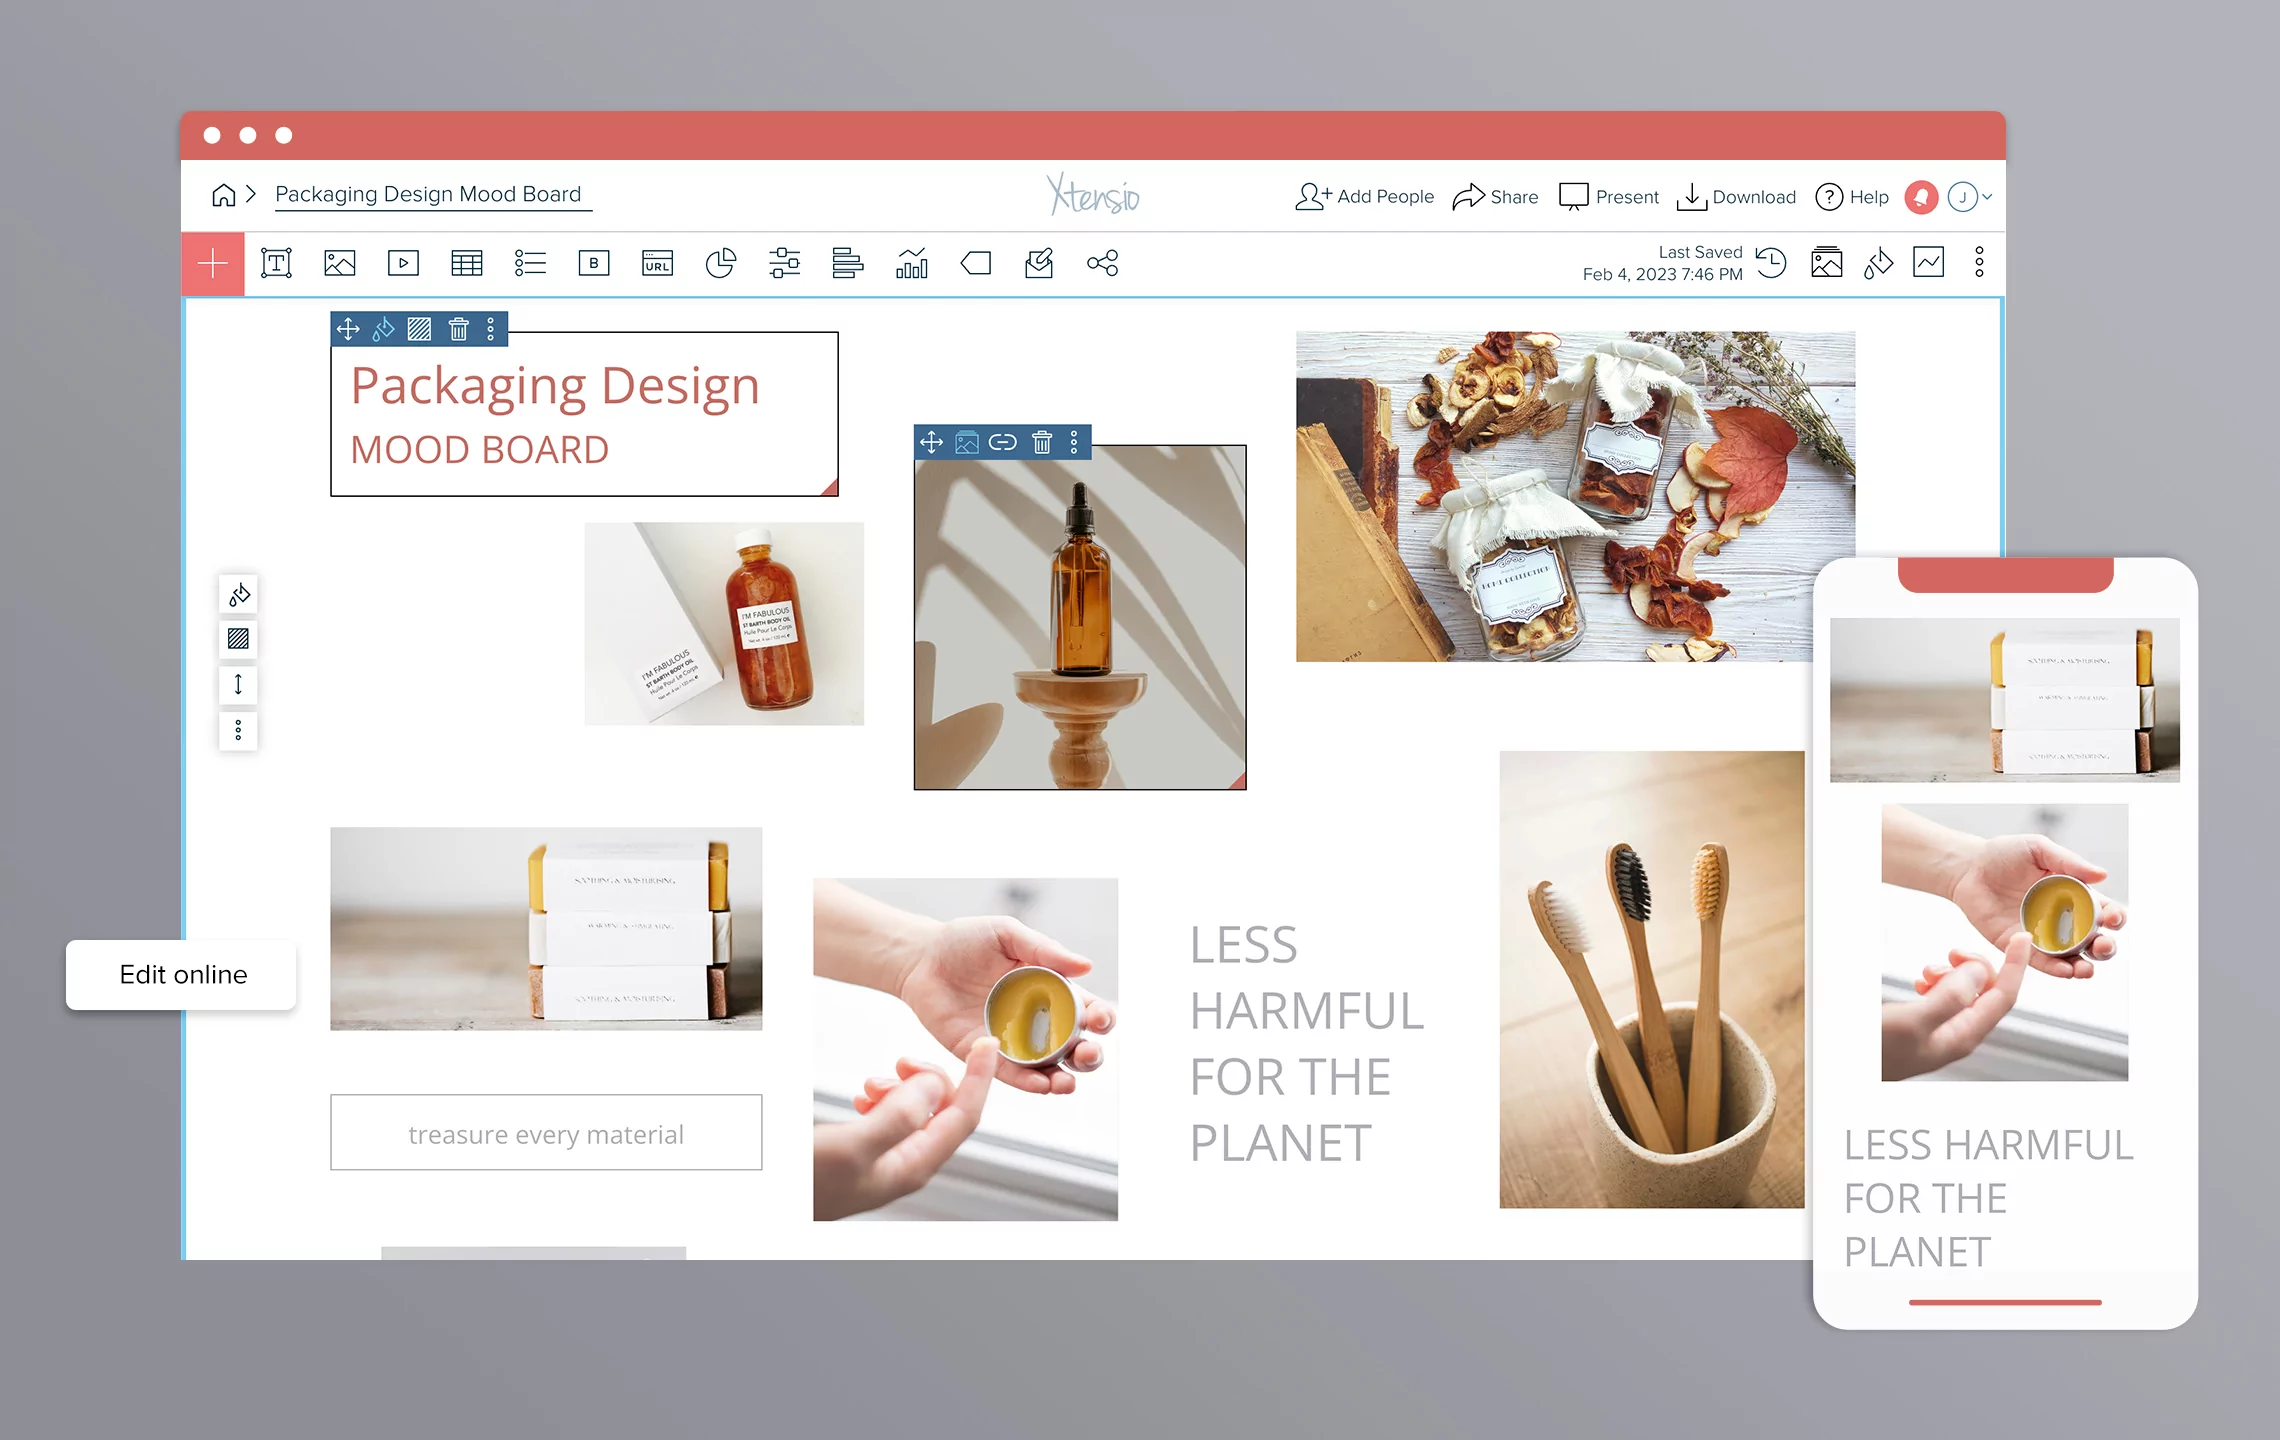Open the left sidebar three-dot section menu
This screenshot has width=2280, height=1440.
click(x=238, y=731)
